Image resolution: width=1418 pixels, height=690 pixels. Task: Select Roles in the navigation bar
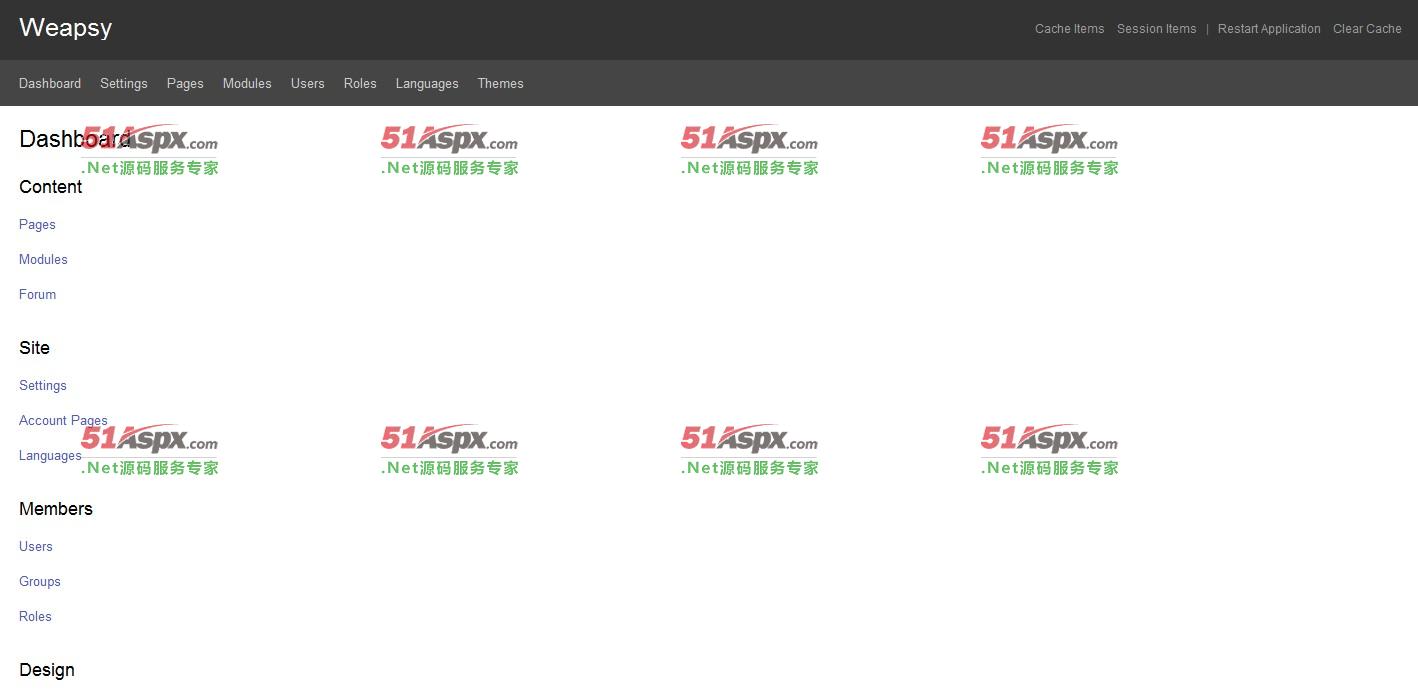(360, 83)
